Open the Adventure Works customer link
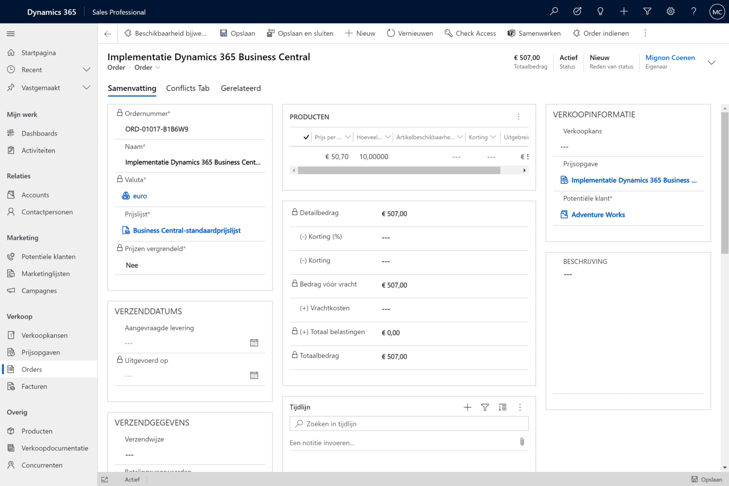729x486 pixels. point(598,215)
